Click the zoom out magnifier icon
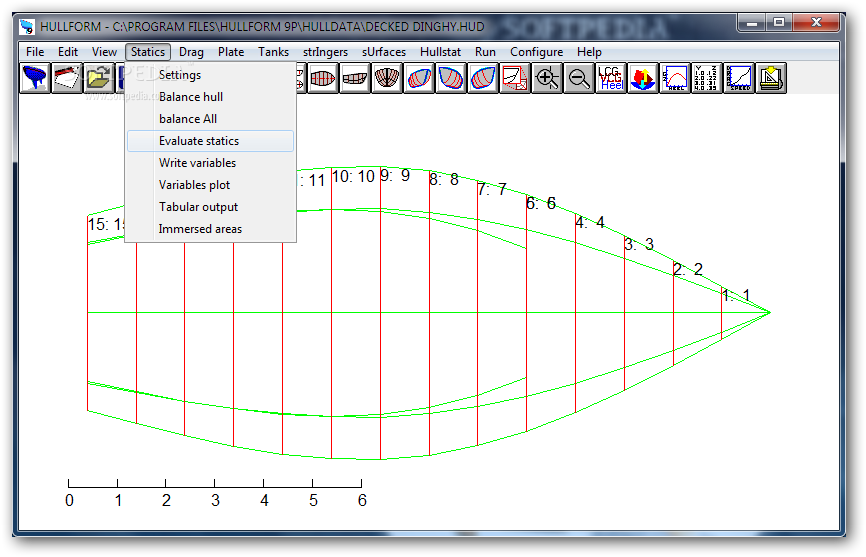This screenshot has height=557, width=866. (579, 78)
